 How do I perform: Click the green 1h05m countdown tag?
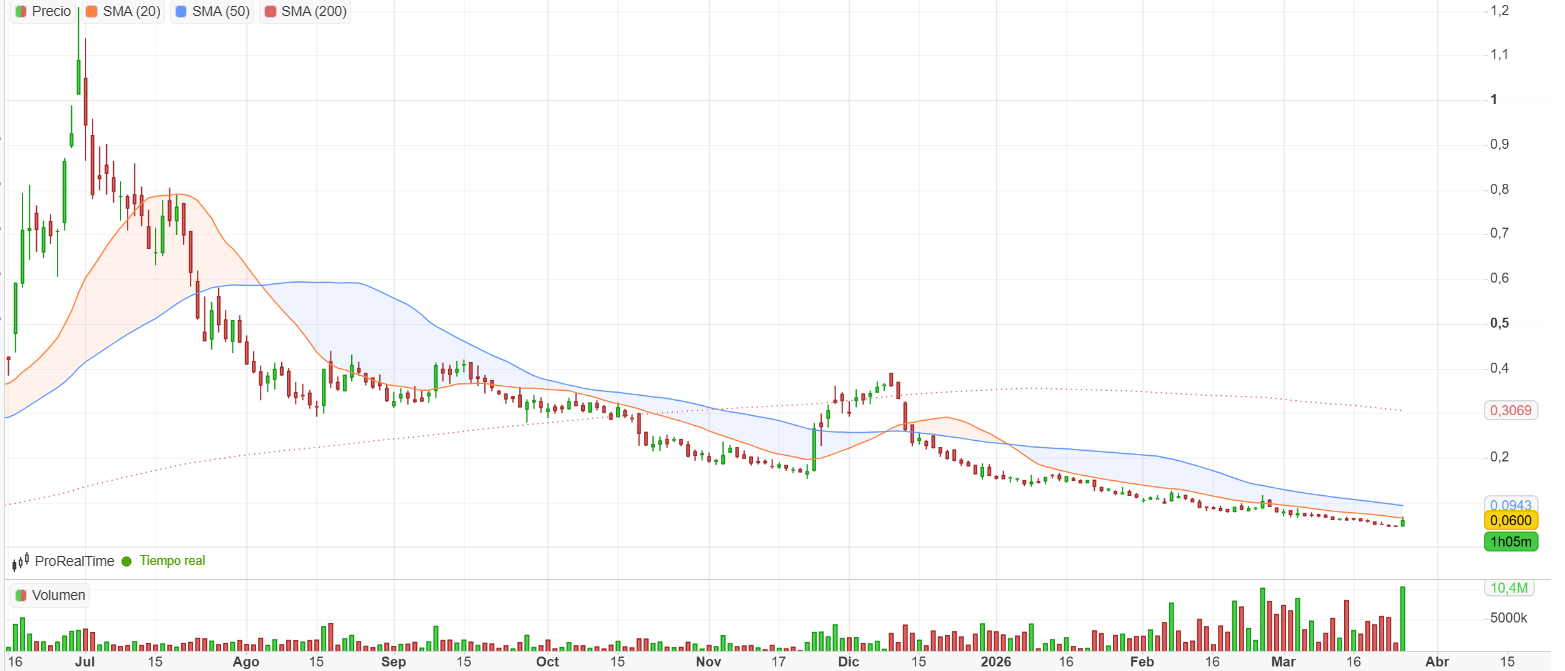click(x=1511, y=542)
